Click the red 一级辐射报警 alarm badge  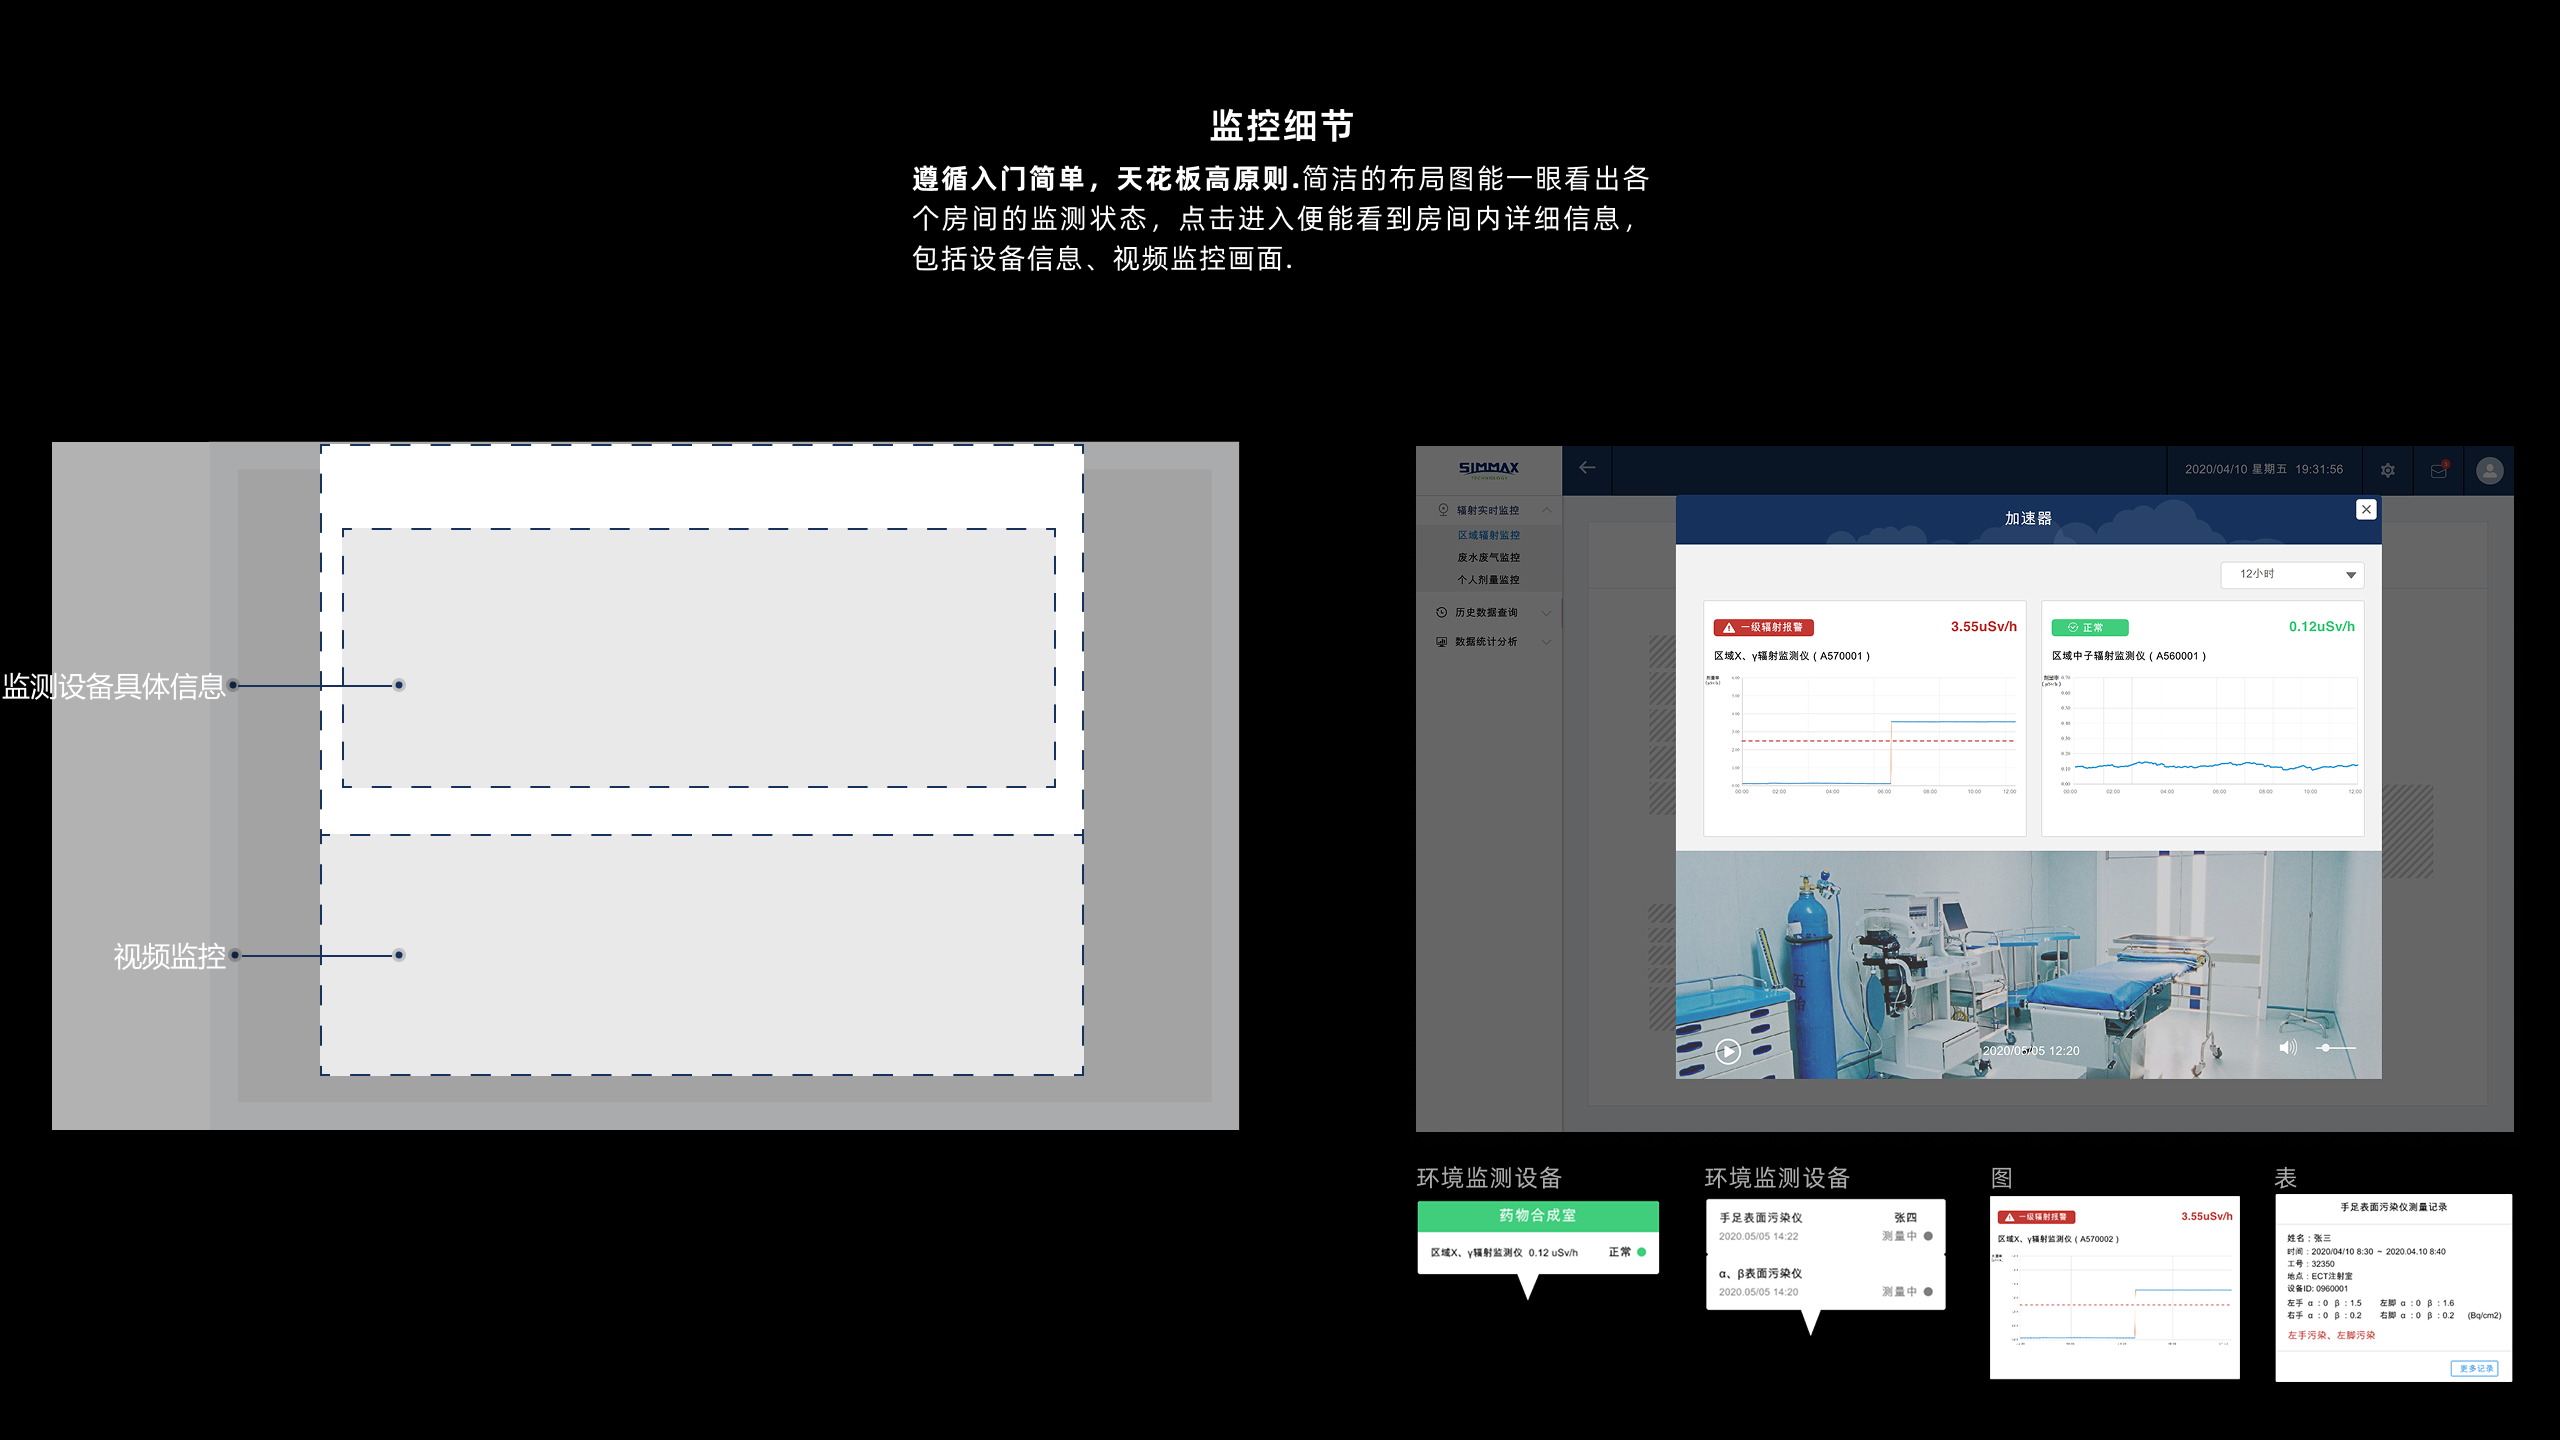[1764, 628]
